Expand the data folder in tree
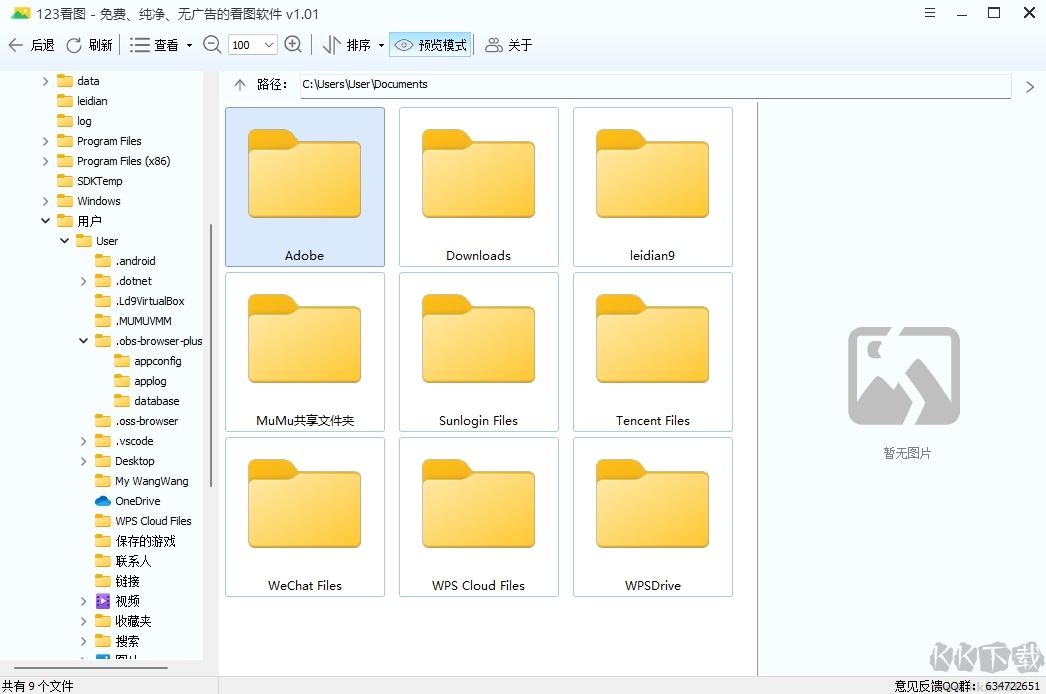Screen dimensions: 1046x694 [x=45, y=81]
